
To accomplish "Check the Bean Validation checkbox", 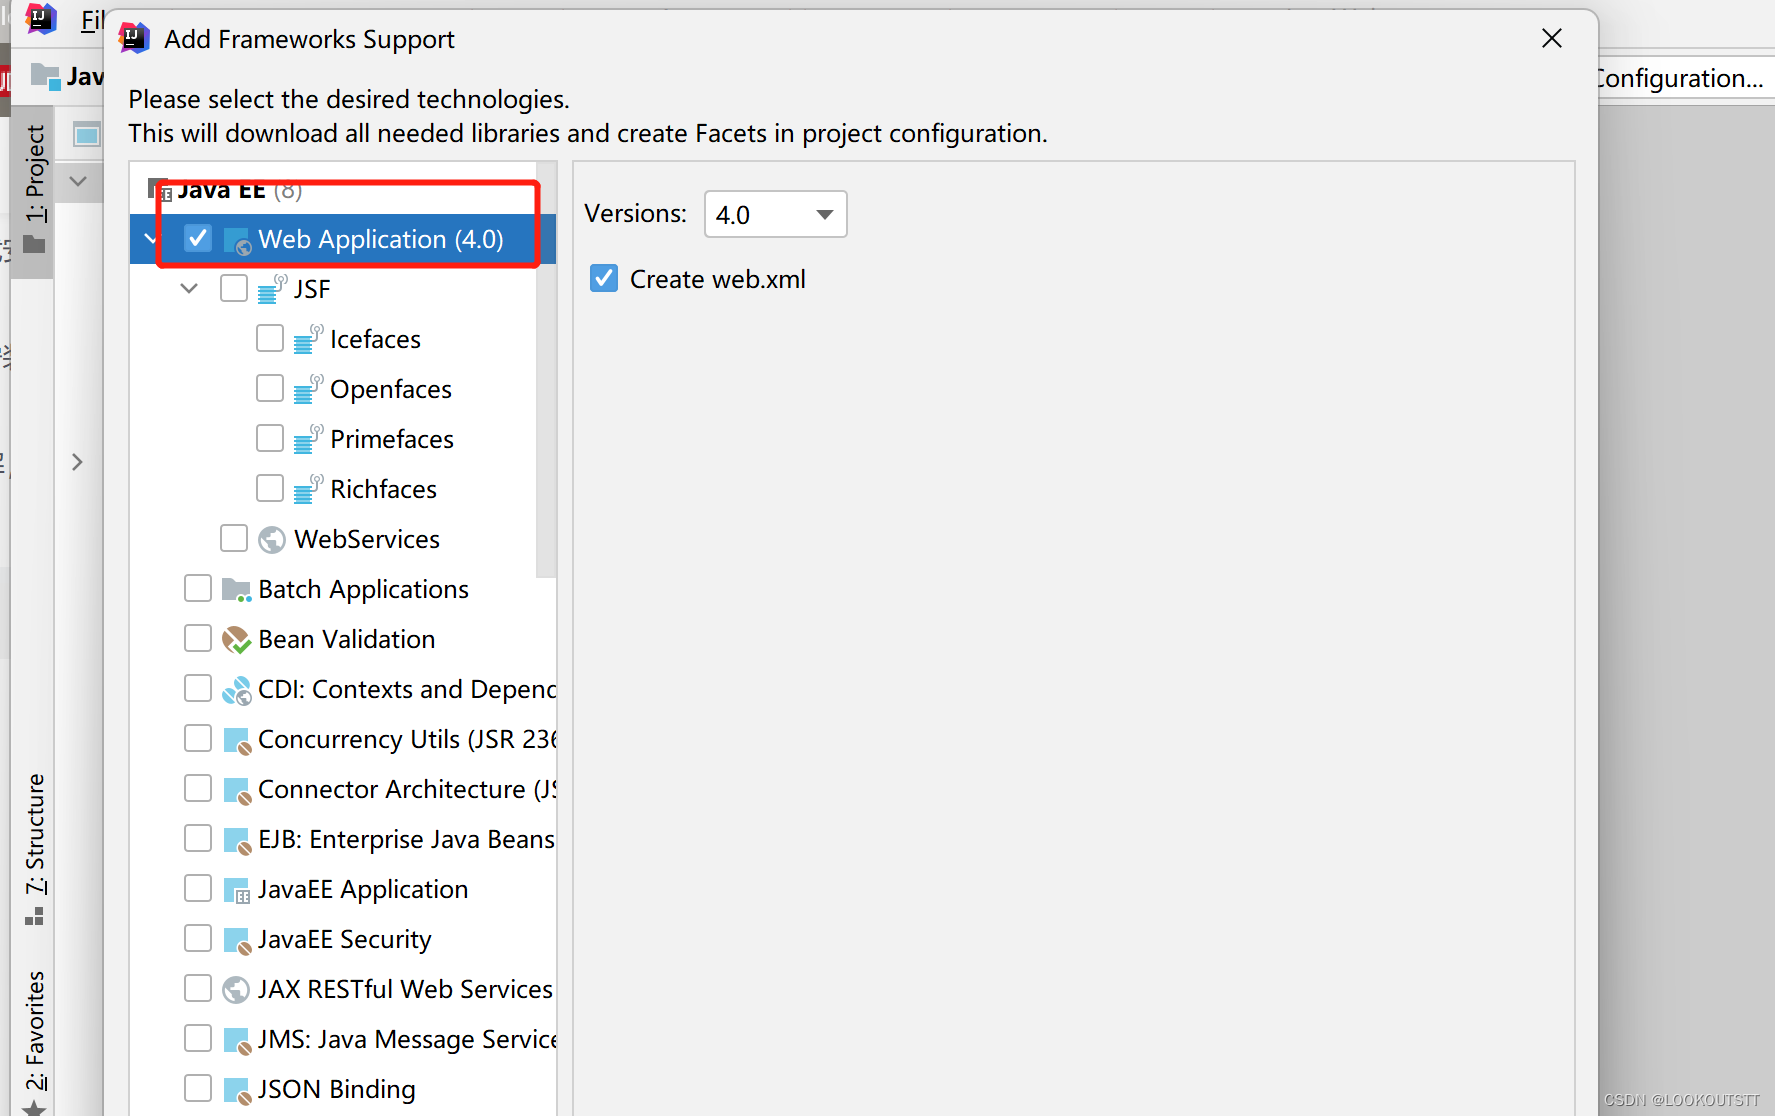I will point(198,638).
